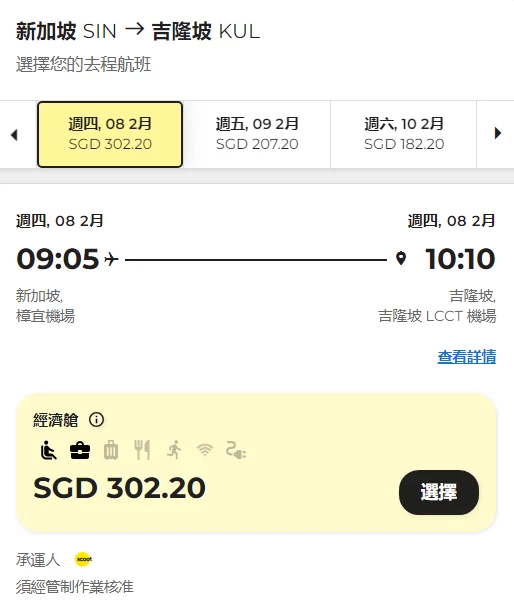Viewport: 514px width, 611px height.
Task: Click the location pin icon before 10:10
Action: (401, 258)
